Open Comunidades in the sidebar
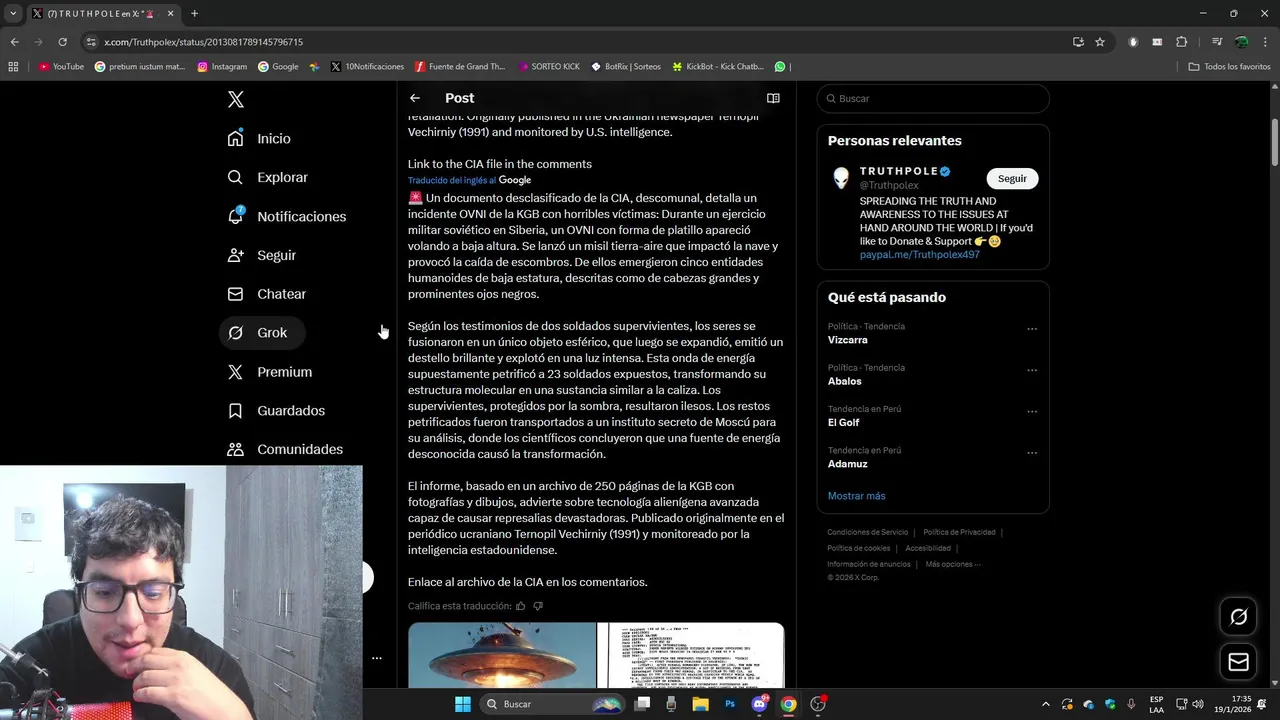The image size is (1280, 720). pyautogui.click(x=286, y=450)
